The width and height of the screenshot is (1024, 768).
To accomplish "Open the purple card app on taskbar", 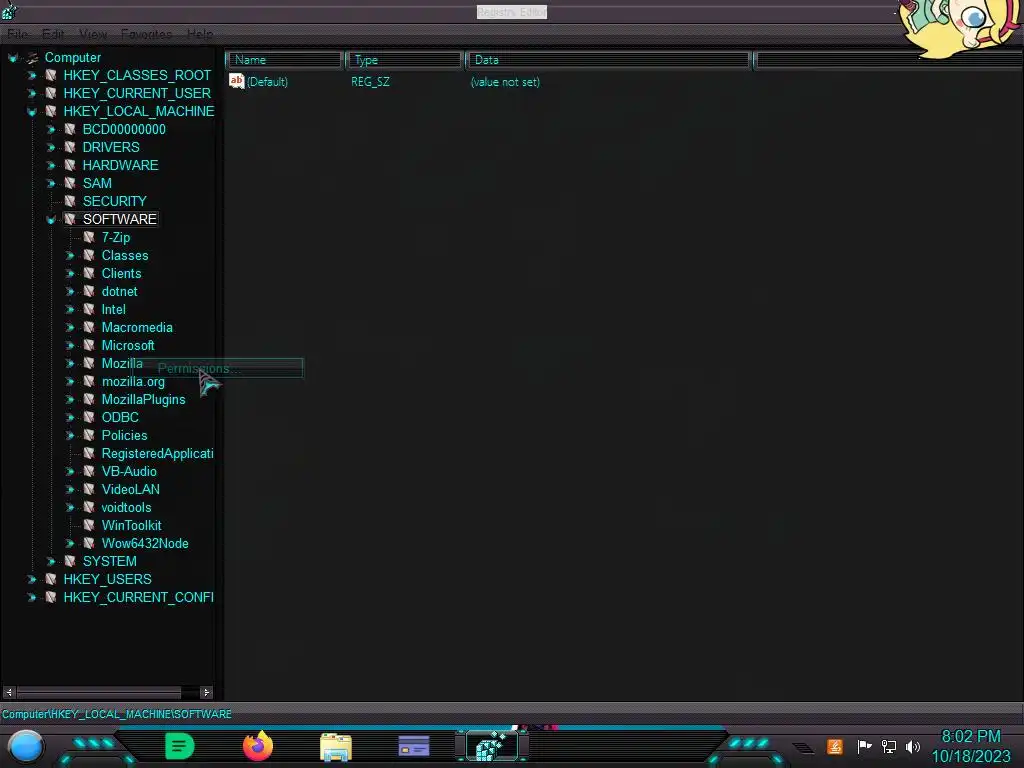I will click(414, 746).
